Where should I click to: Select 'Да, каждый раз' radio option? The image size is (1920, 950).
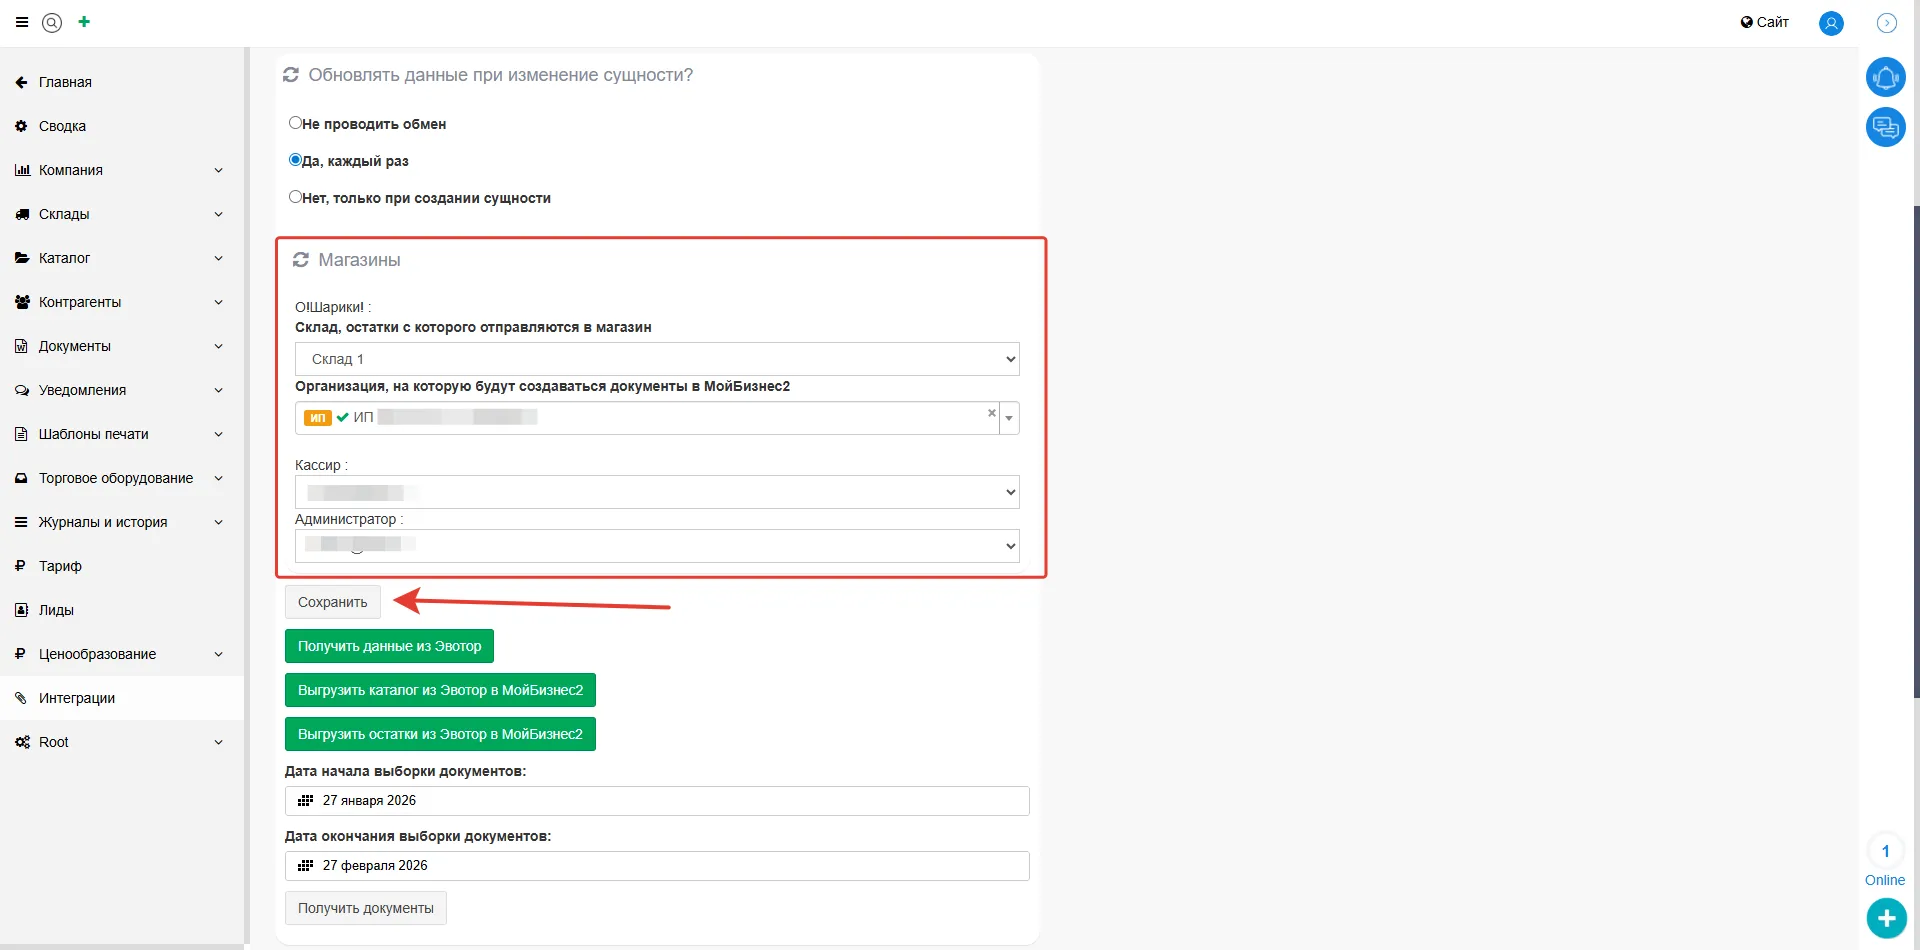point(295,160)
